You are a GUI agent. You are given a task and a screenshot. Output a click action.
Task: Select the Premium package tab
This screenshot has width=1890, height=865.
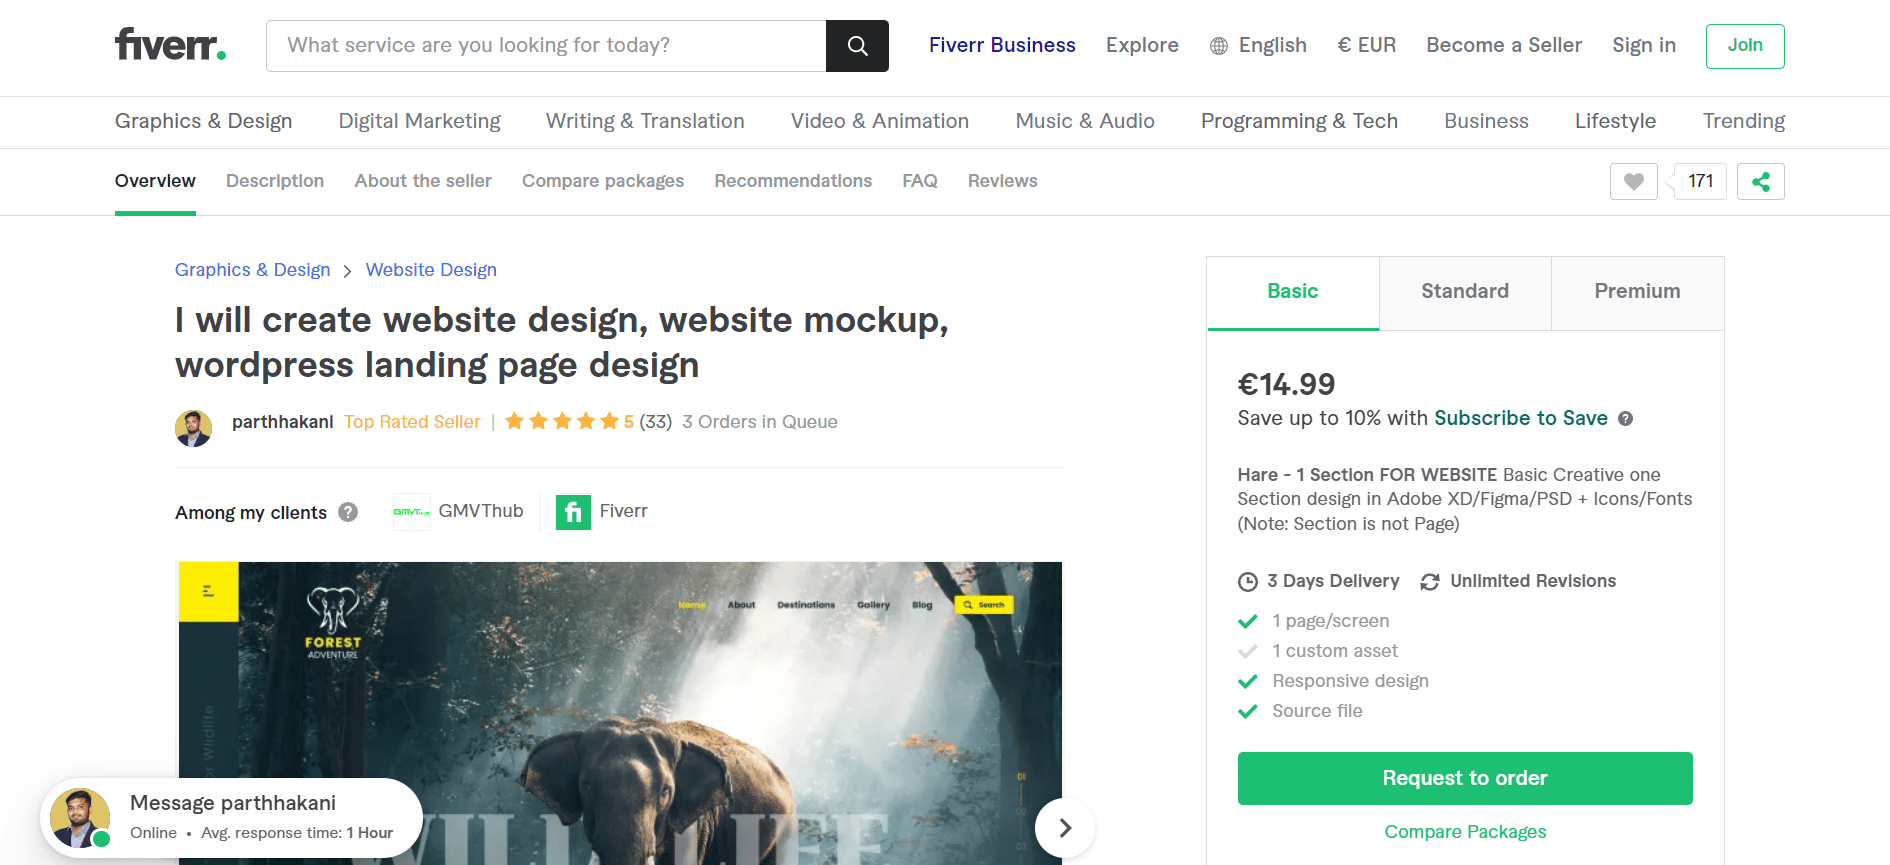click(1636, 292)
